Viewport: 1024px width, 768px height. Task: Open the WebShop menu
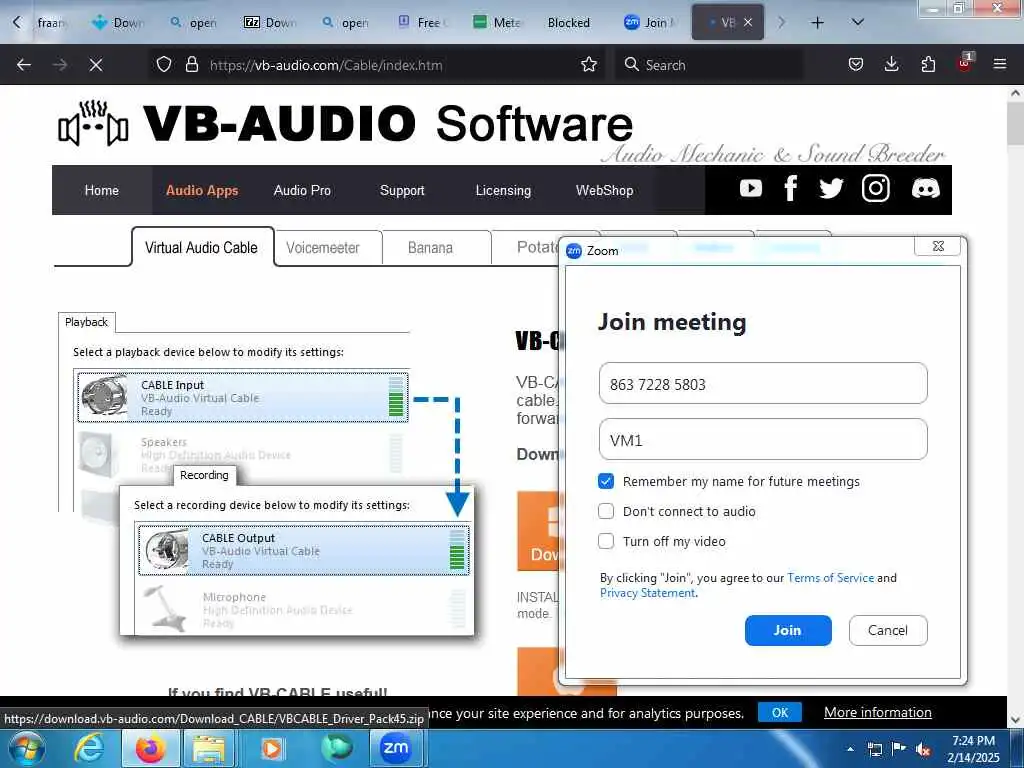coord(604,190)
